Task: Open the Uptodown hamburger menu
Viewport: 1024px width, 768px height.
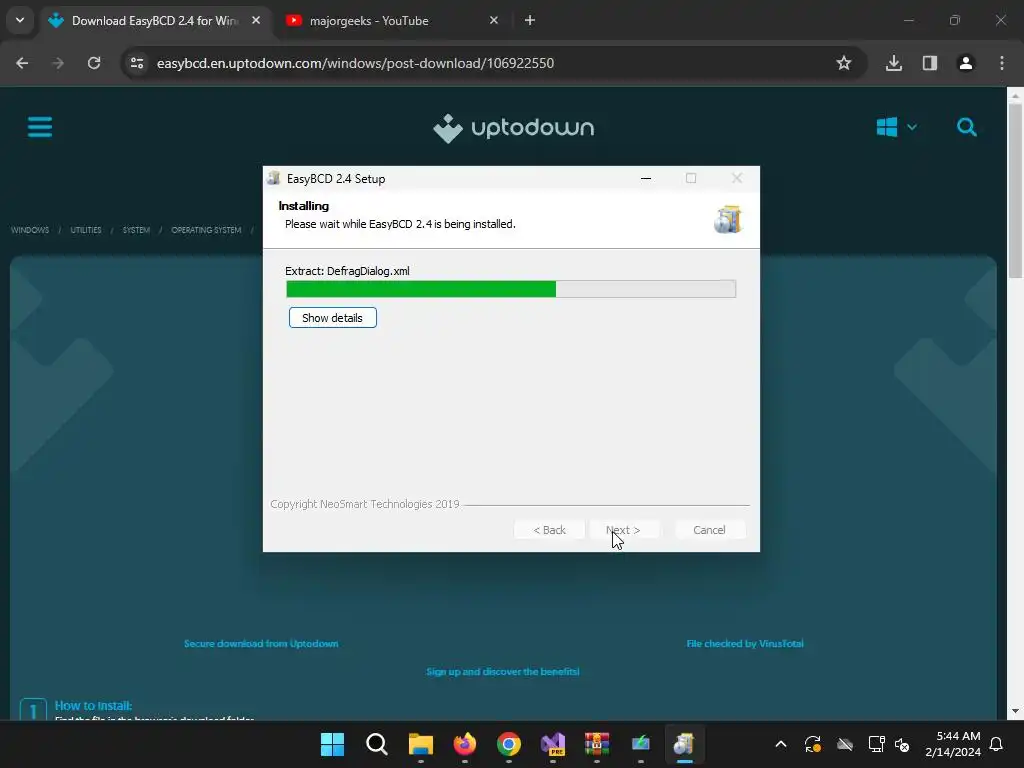Action: click(x=40, y=127)
